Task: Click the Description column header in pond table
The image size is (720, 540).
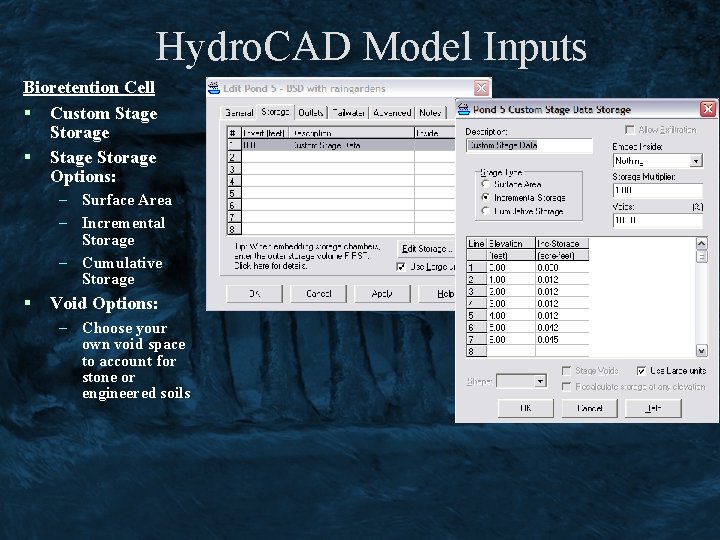Action: coord(351,133)
